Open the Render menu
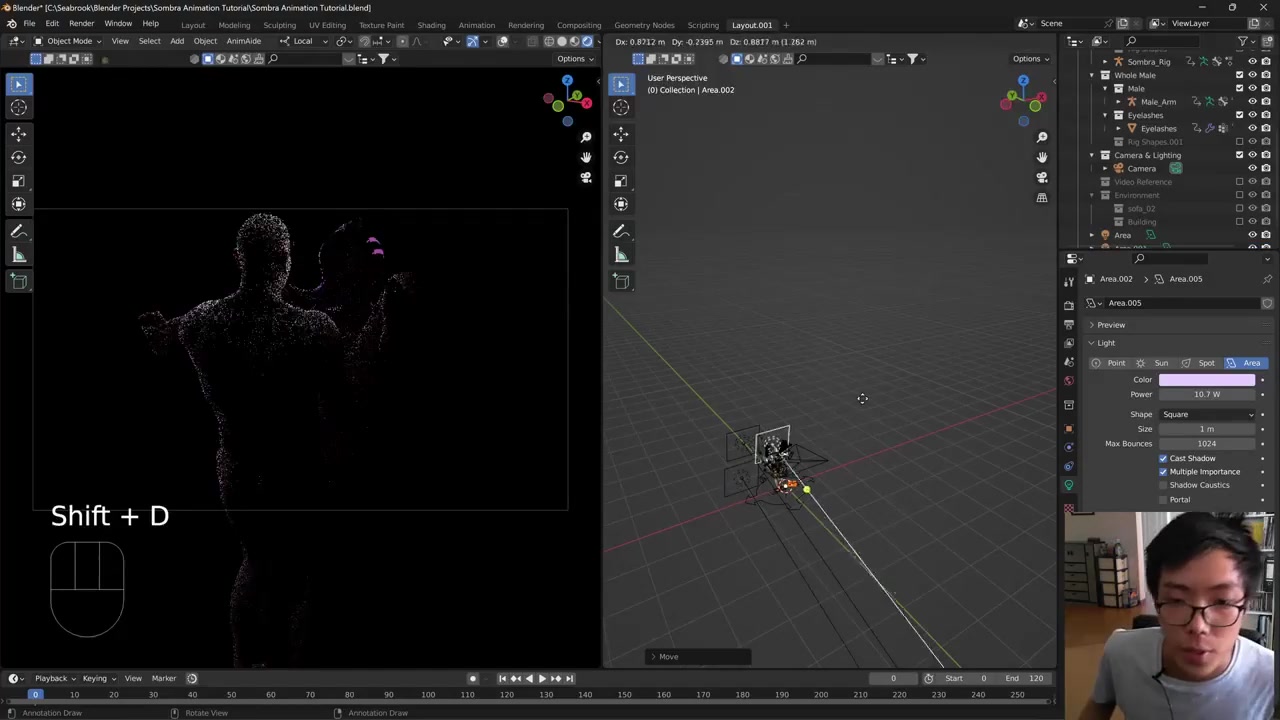This screenshot has width=1280, height=720. pos(81,24)
